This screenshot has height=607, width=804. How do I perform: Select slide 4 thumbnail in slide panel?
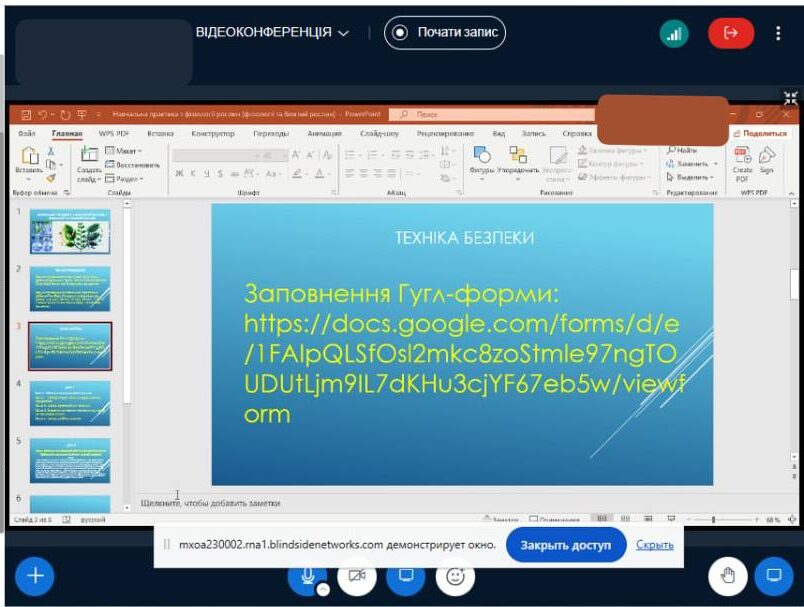70,403
